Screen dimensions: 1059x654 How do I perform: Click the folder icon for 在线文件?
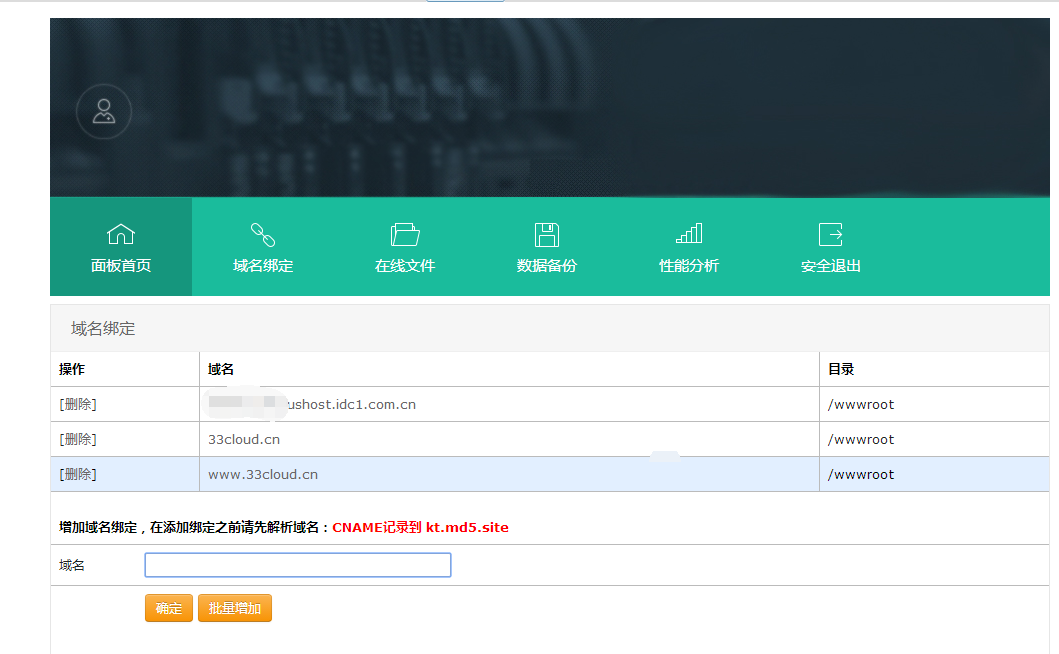[405, 234]
